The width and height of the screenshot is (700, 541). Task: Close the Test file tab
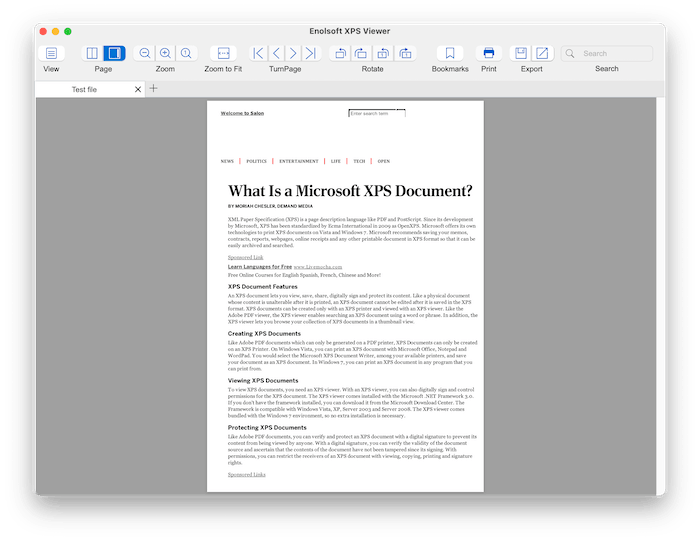(138, 90)
